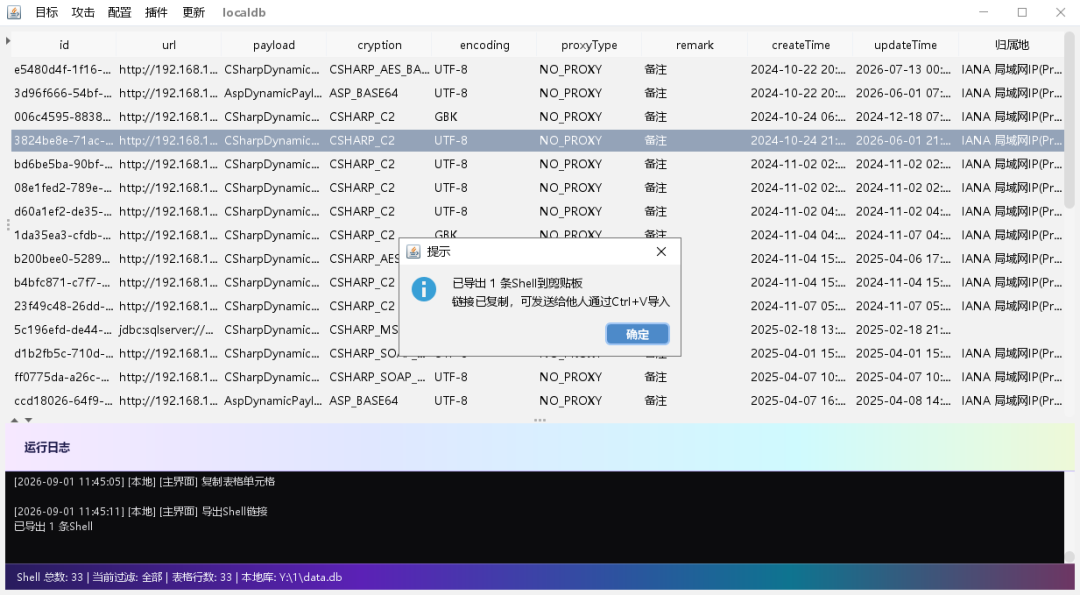Open the 配置 menu
This screenshot has width=1080, height=595.
[x=119, y=12]
